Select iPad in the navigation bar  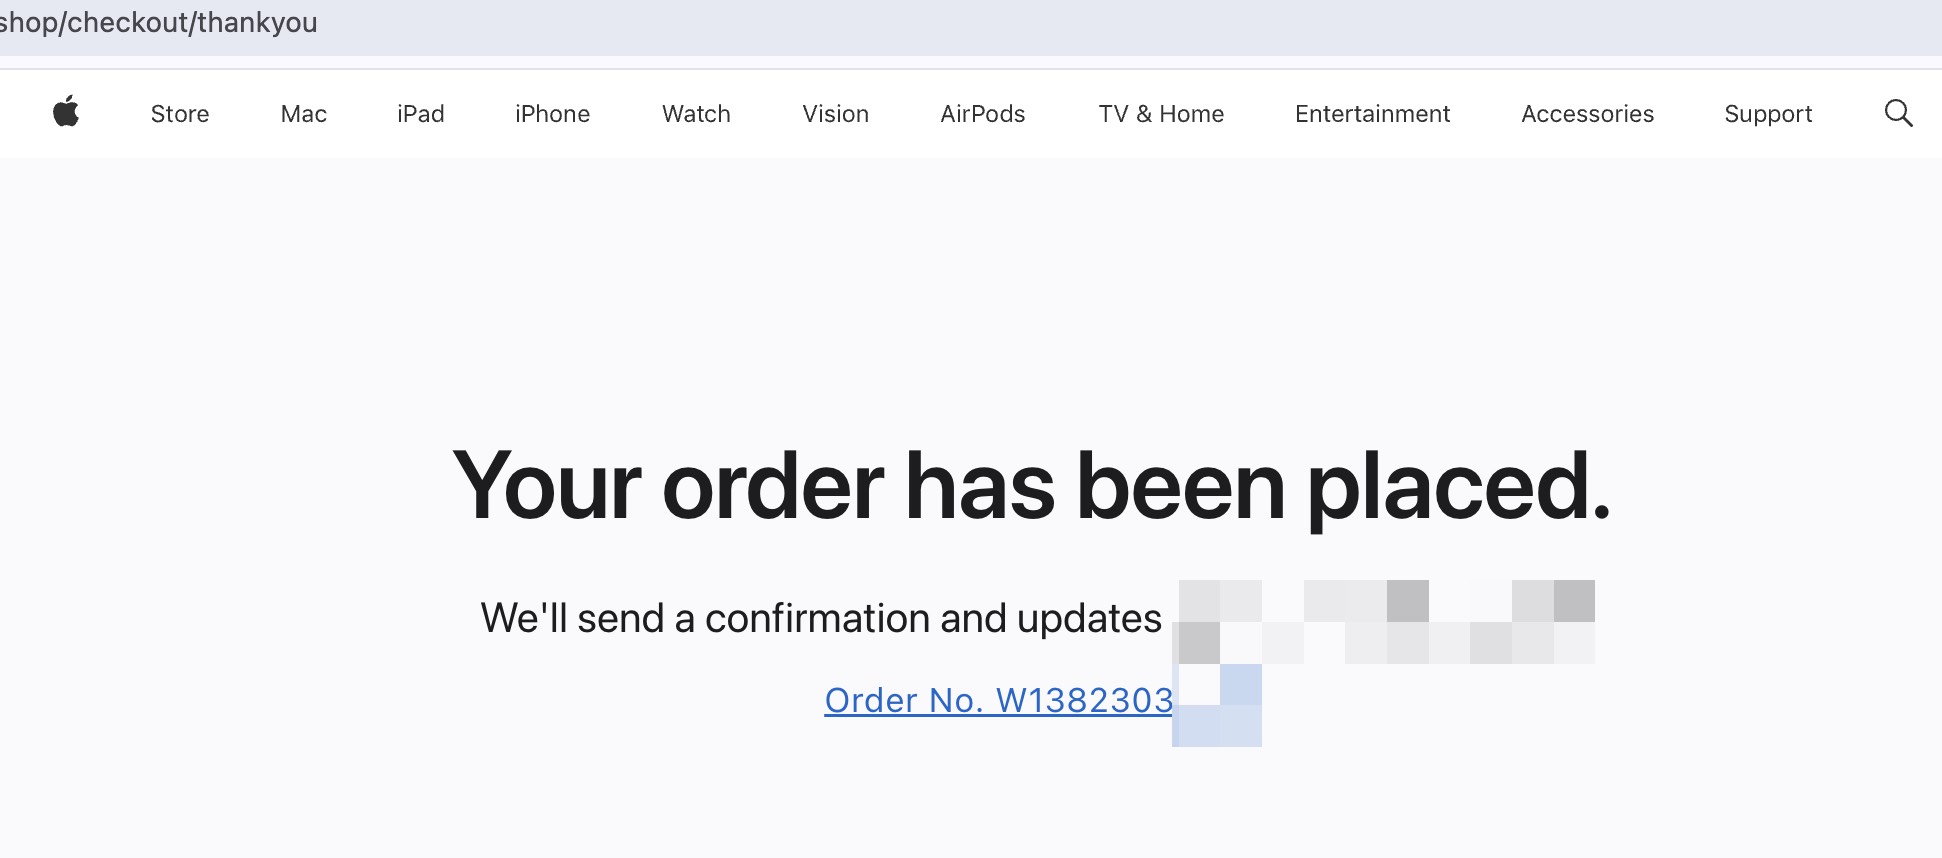pyautogui.click(x=420, y=114)
